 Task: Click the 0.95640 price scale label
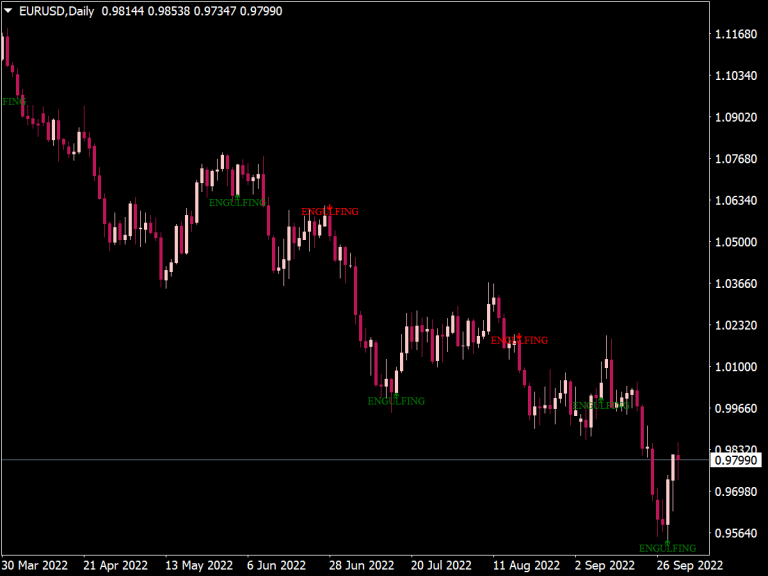point(736,534)
